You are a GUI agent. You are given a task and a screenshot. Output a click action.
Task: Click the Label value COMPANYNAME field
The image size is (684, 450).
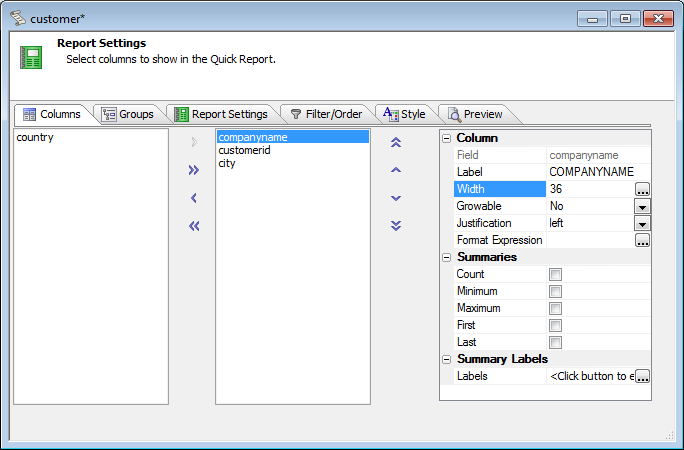coord(598,172)
